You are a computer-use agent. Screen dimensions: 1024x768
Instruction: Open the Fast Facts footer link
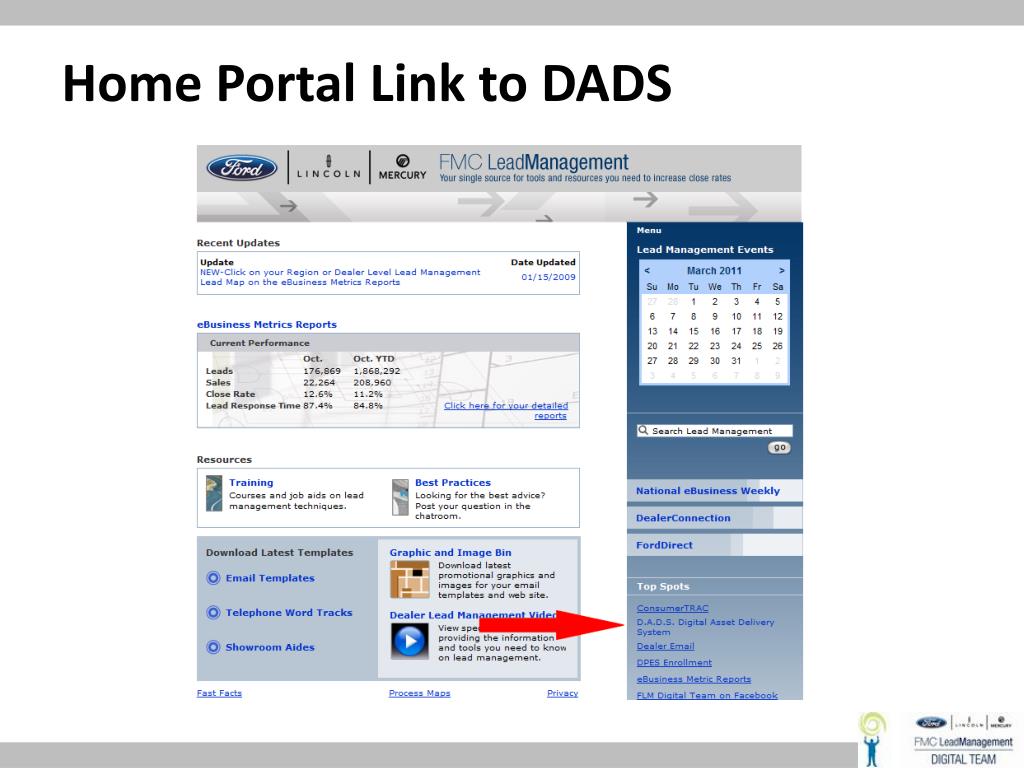click(219, 693)
